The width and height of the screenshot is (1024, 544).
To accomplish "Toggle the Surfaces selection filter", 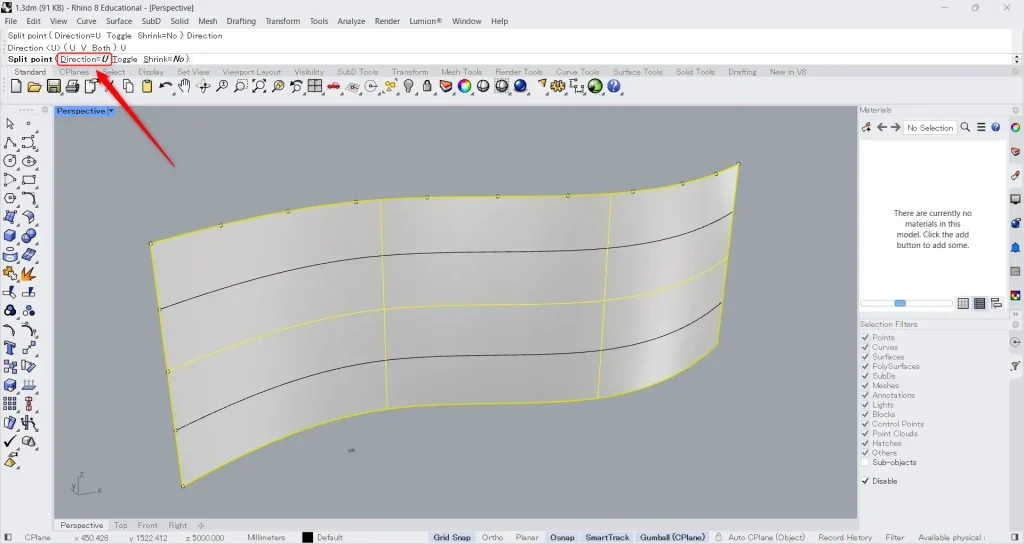I will coord(865,357).
